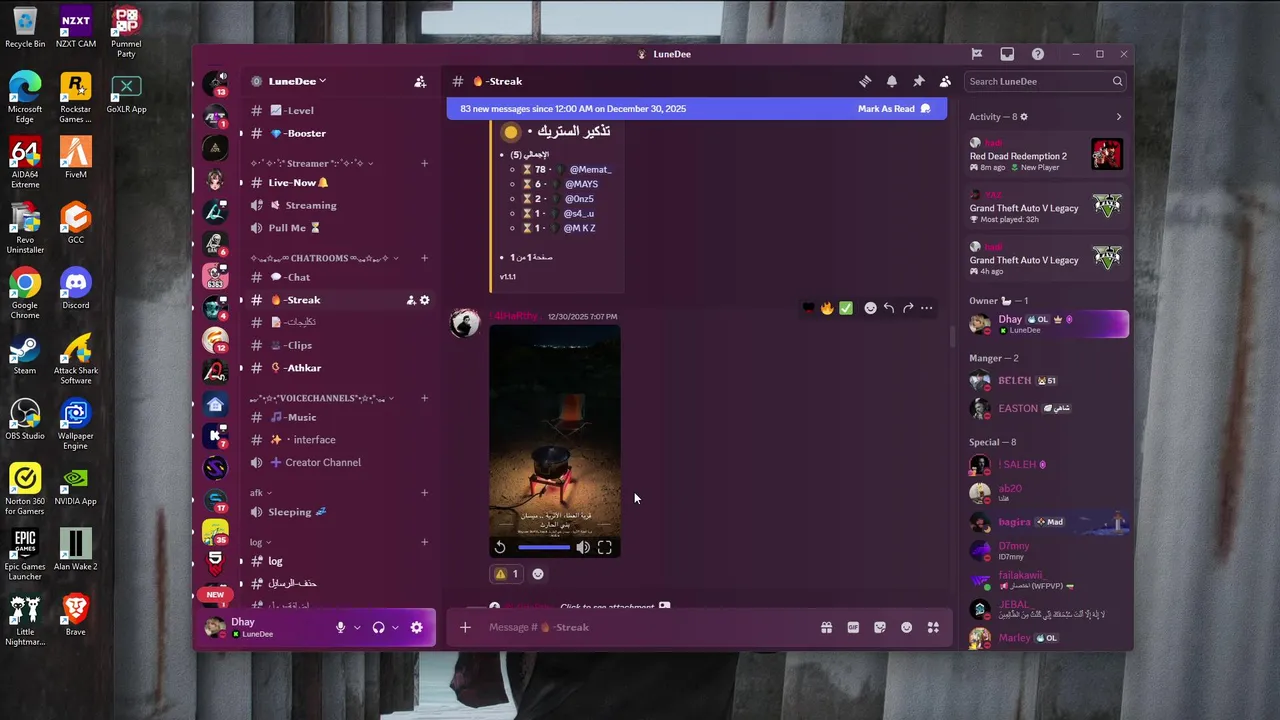Image resolution: width=1280 pixels, height=720 pixels.
Task: Click NEW unread indicator in server list
Action: pos(215,594)
